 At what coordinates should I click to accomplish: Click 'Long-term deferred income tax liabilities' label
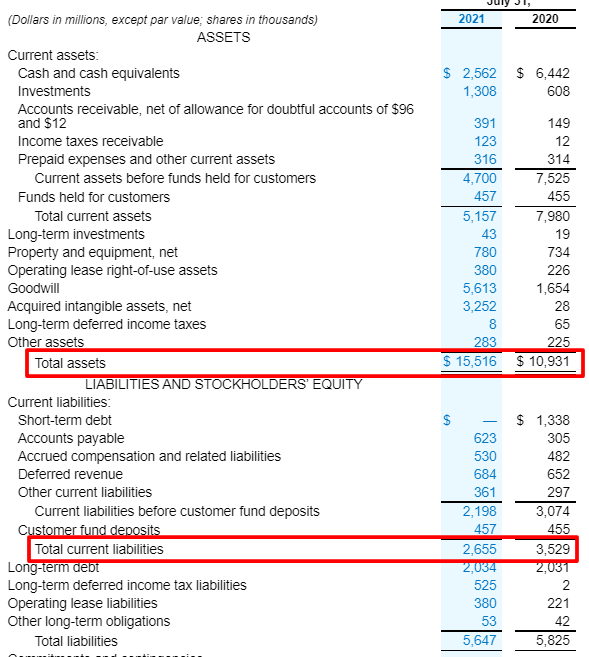(127, 586)
